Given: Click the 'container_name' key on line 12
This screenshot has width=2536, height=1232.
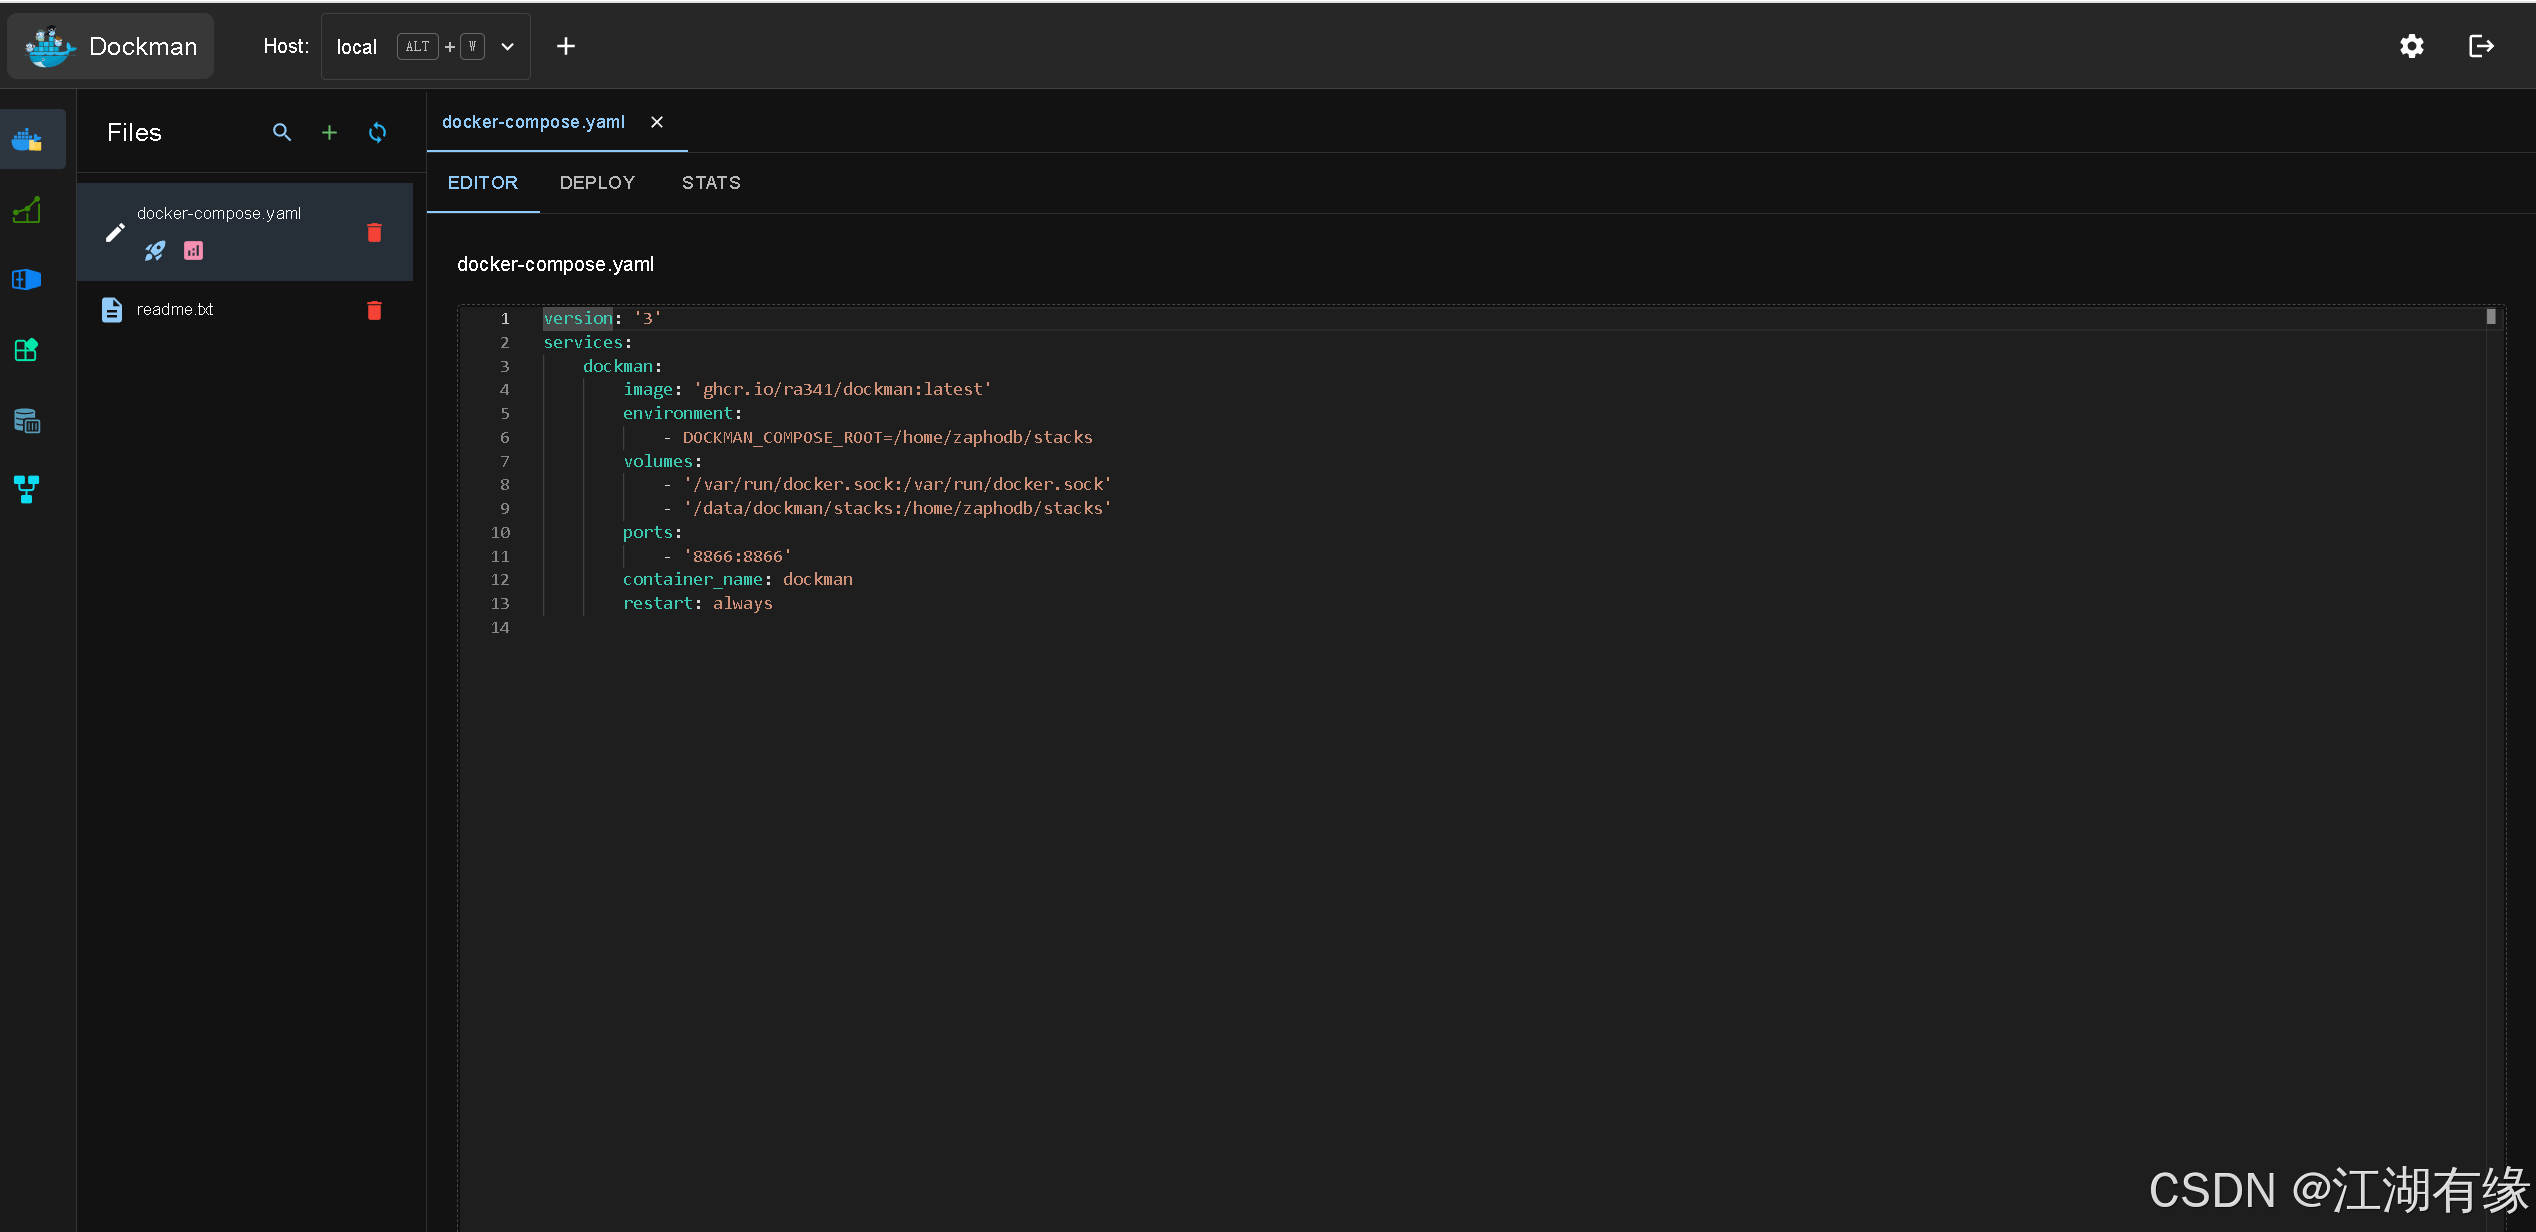Looking at the screenshot, I should [693, 579].
